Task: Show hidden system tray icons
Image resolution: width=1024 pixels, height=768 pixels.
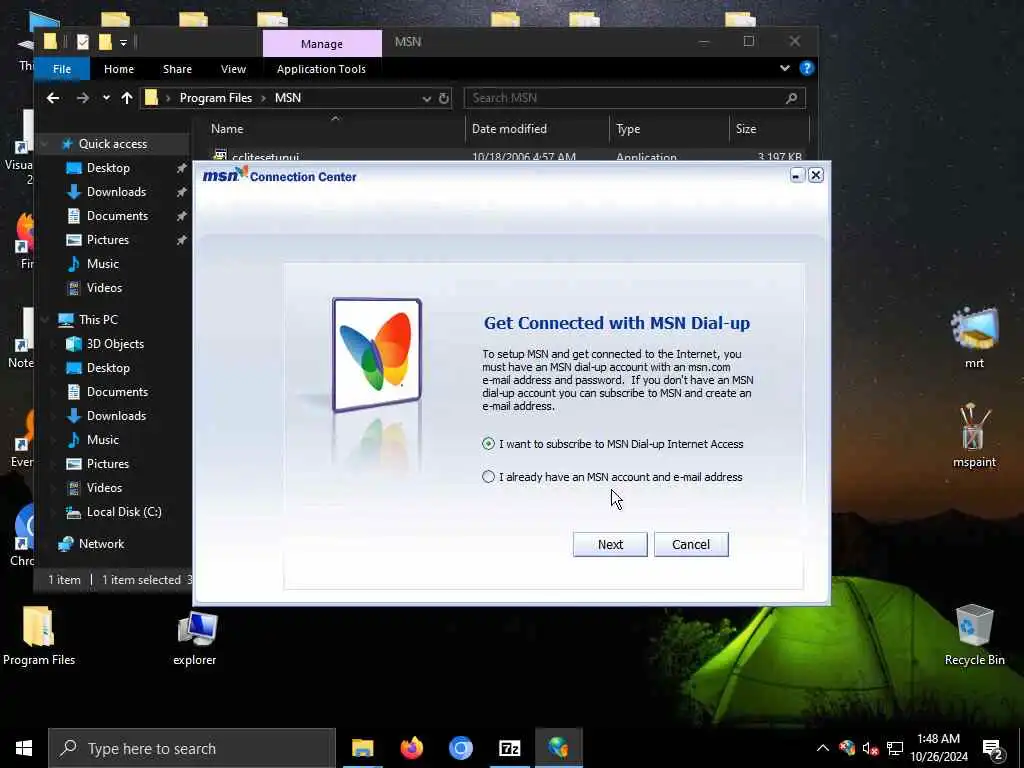Action: coord(823,748)
